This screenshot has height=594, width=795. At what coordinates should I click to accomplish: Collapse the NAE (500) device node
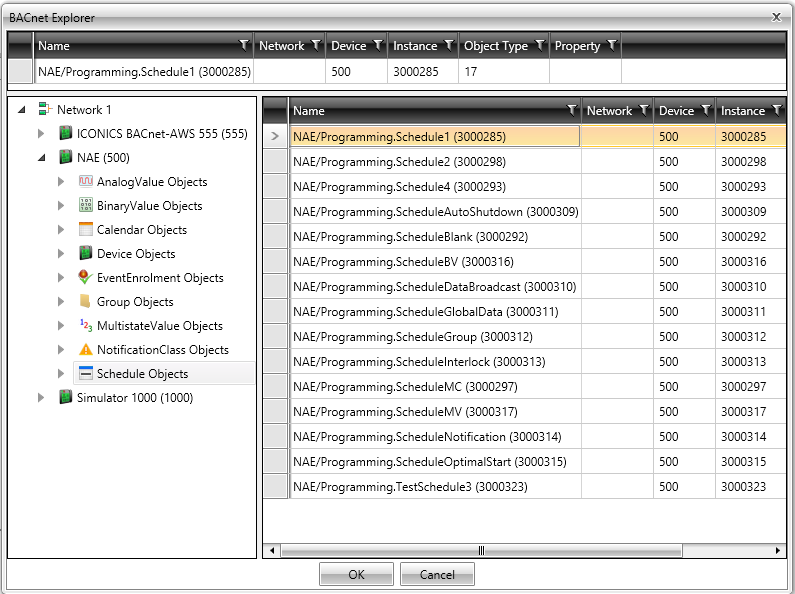[x=41, y=158]
